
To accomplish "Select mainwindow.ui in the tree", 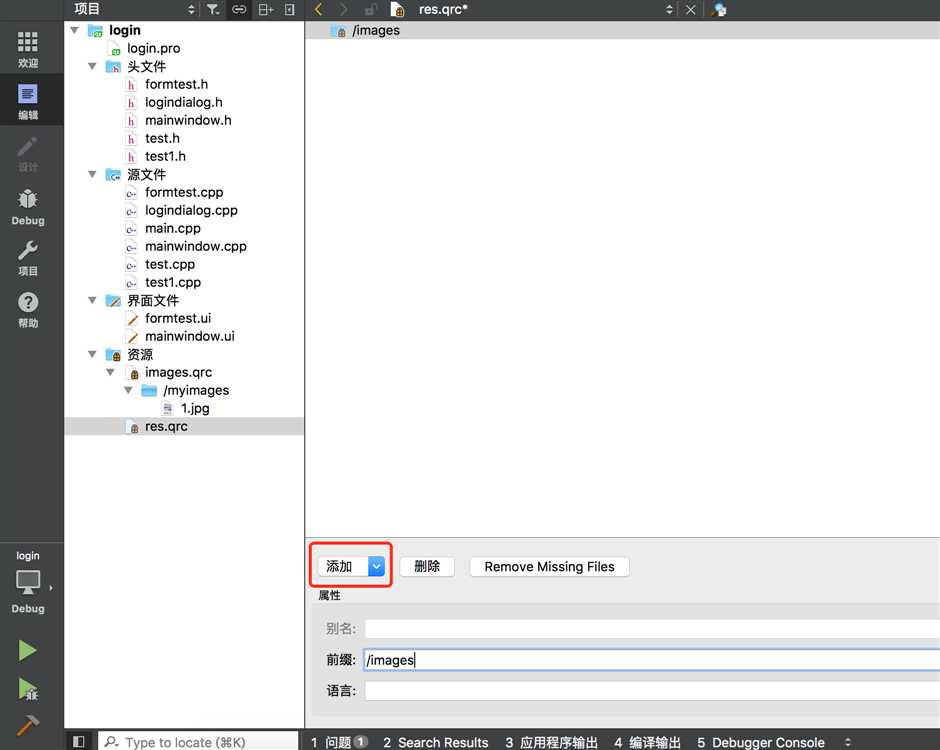I will coord(189,336).
